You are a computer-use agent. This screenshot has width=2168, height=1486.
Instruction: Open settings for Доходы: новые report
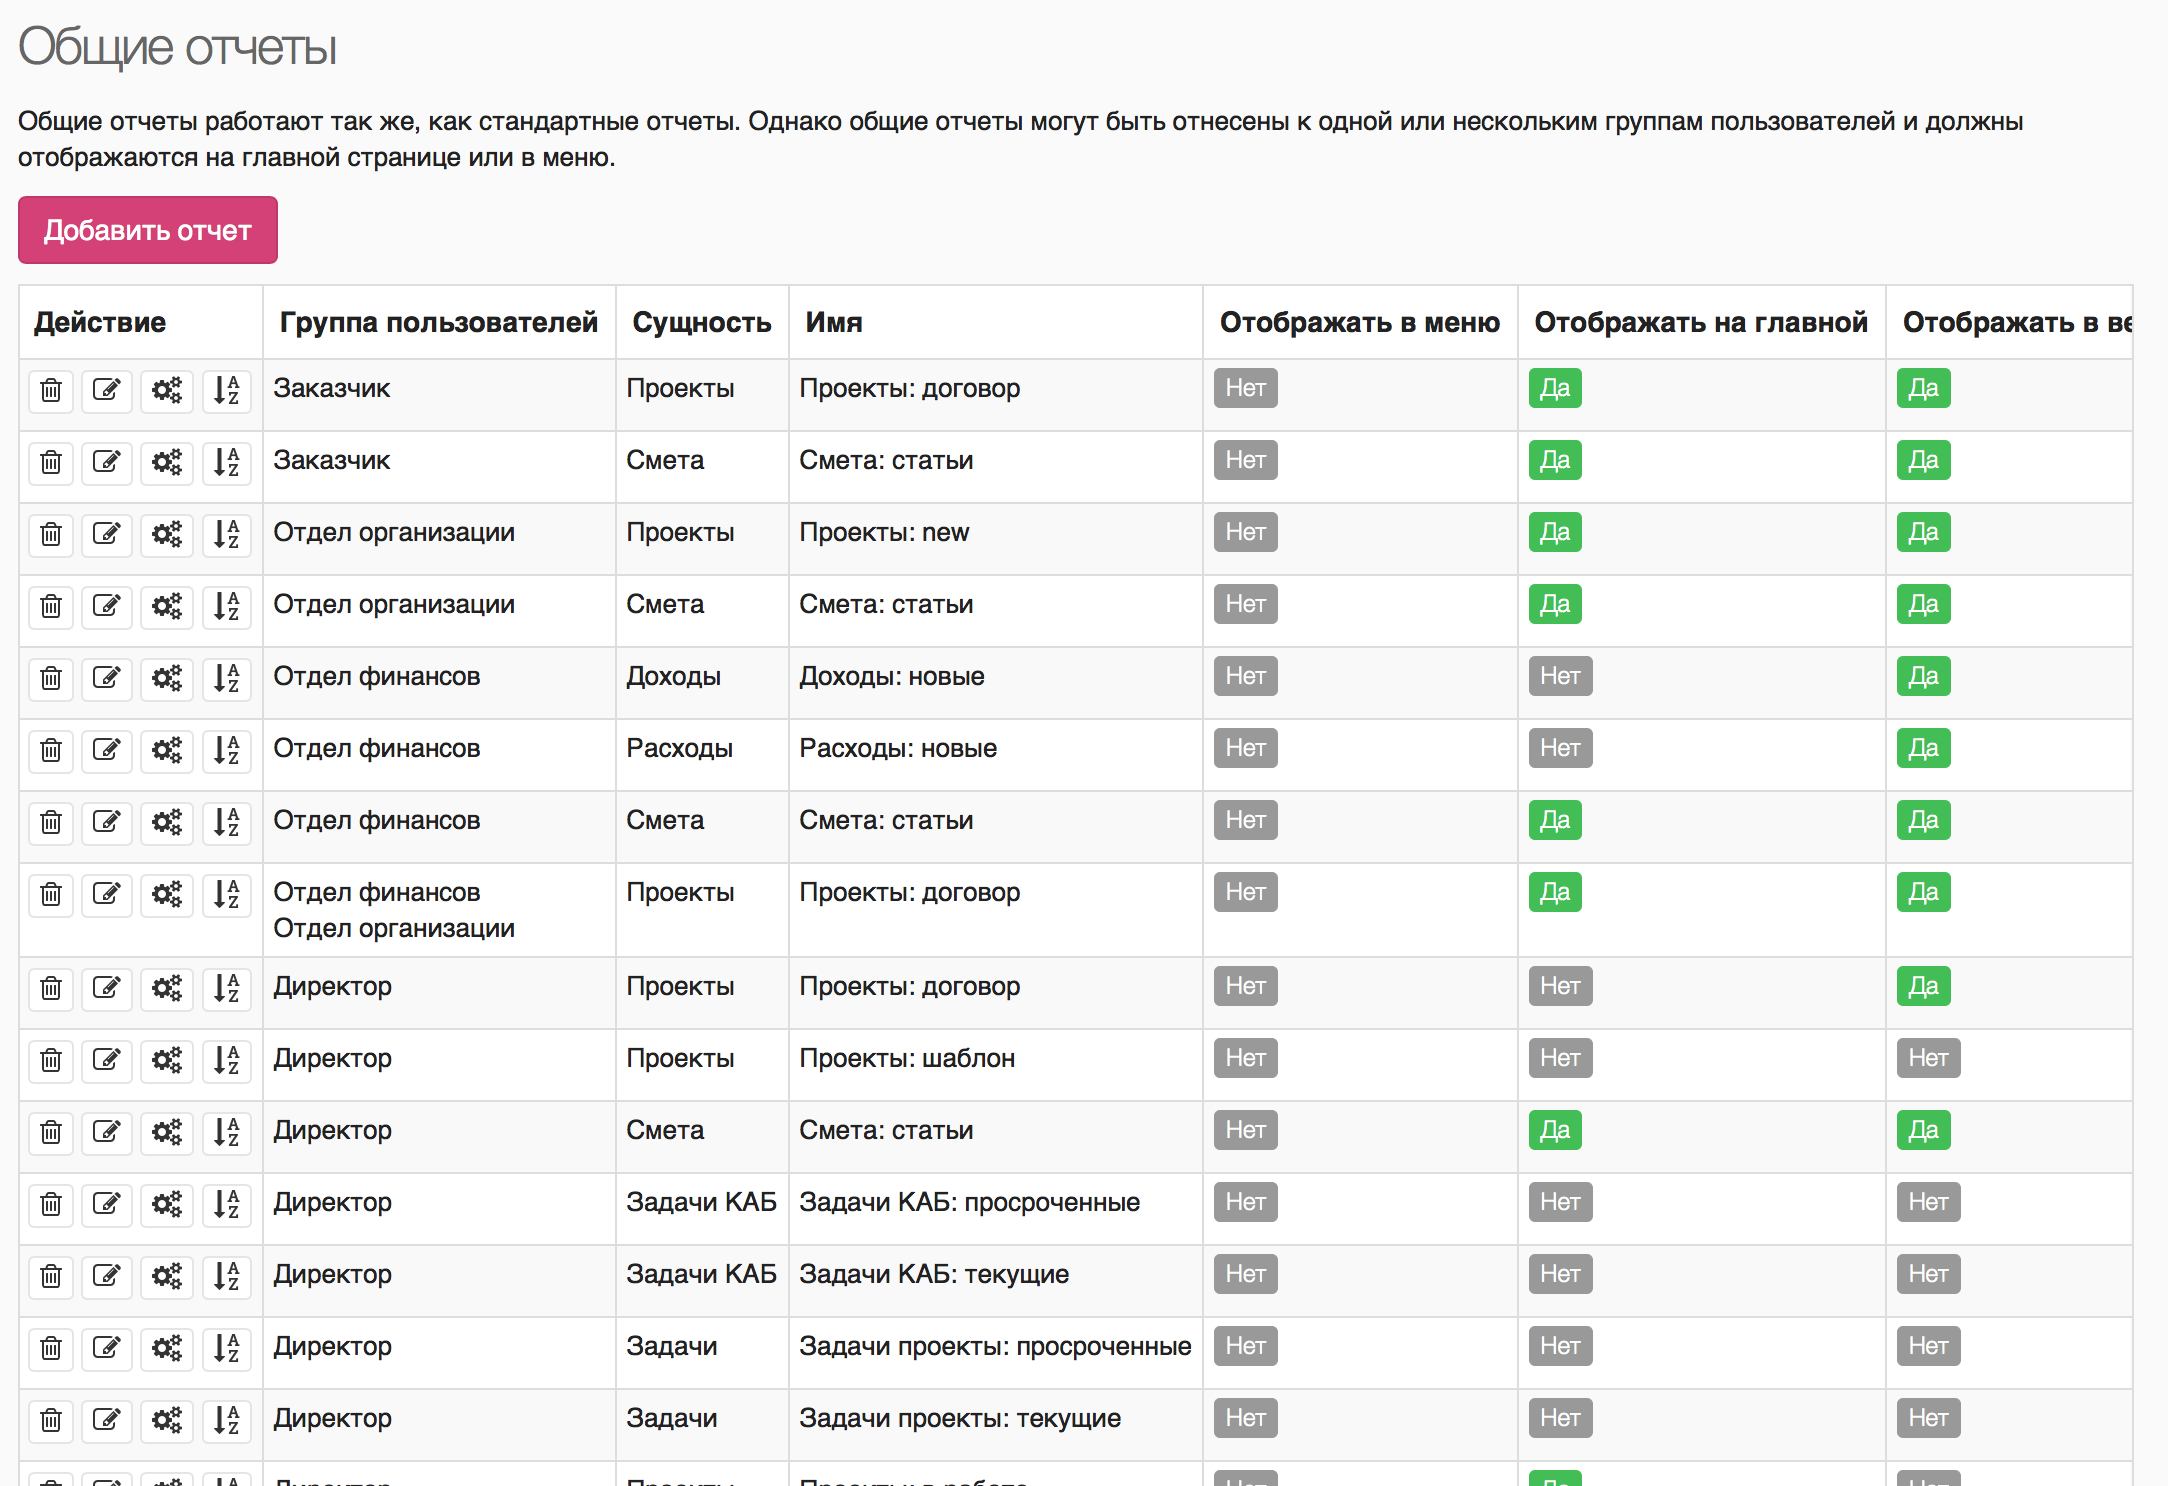click(167, 678)
